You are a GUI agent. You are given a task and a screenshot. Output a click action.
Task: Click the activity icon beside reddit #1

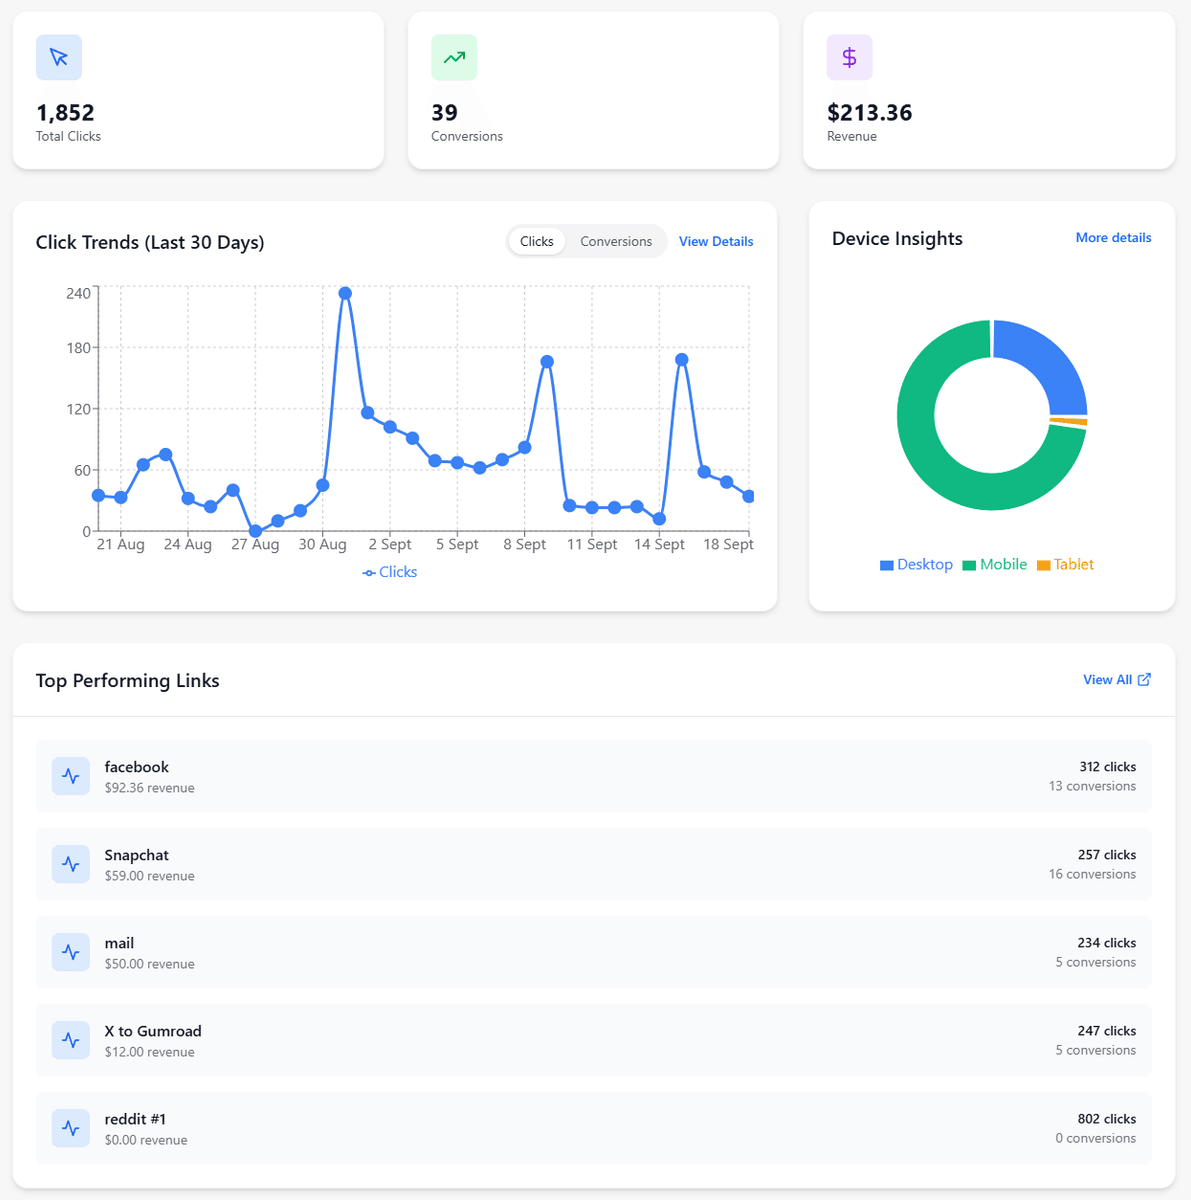[x=71, y=1128]
